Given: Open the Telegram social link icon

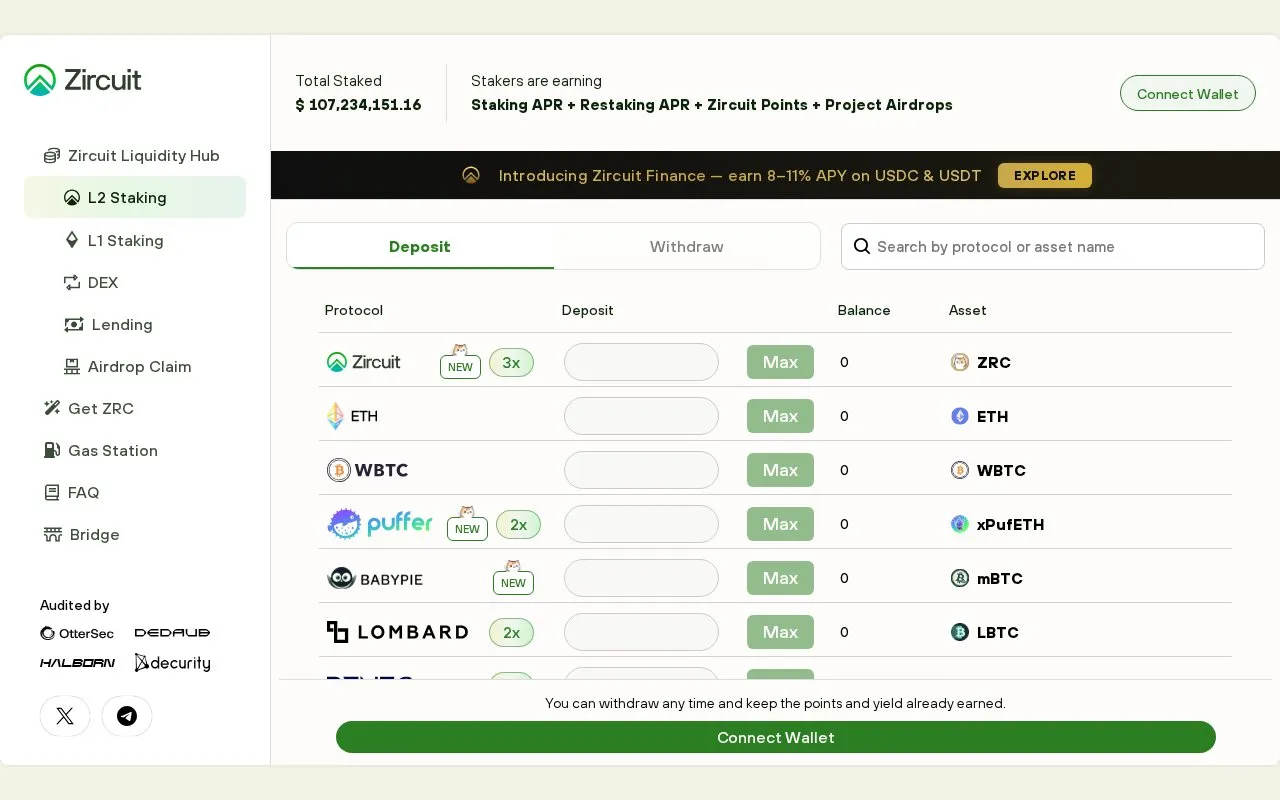Looking at the screenshot, I should pos(127,716).
